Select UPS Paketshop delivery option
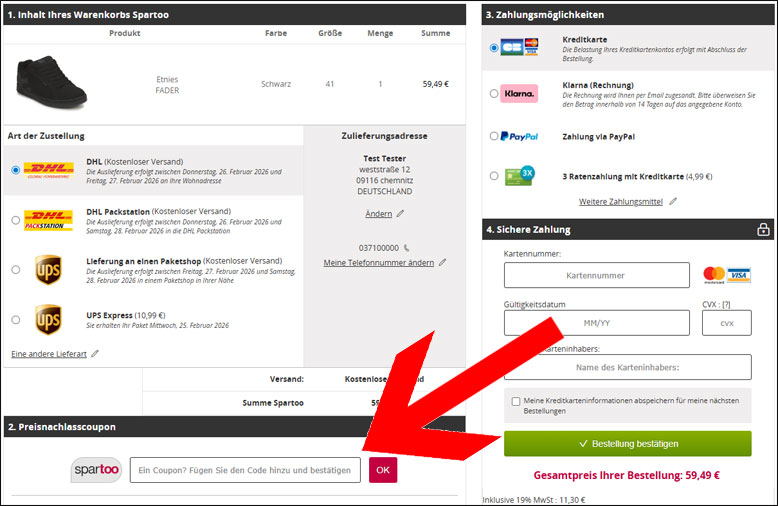This screenshot has width=778, height=506. coord(16,269)
